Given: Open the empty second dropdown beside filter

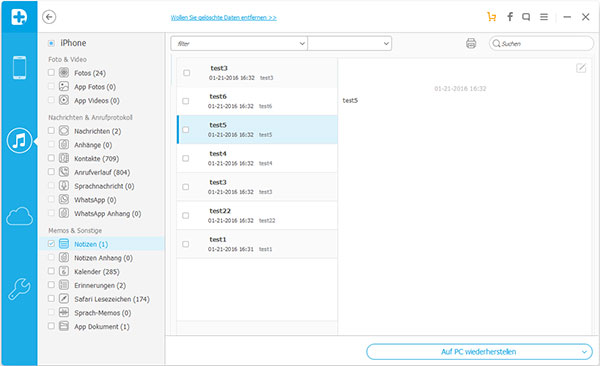Looking at the screenshot, I should 349,43.
